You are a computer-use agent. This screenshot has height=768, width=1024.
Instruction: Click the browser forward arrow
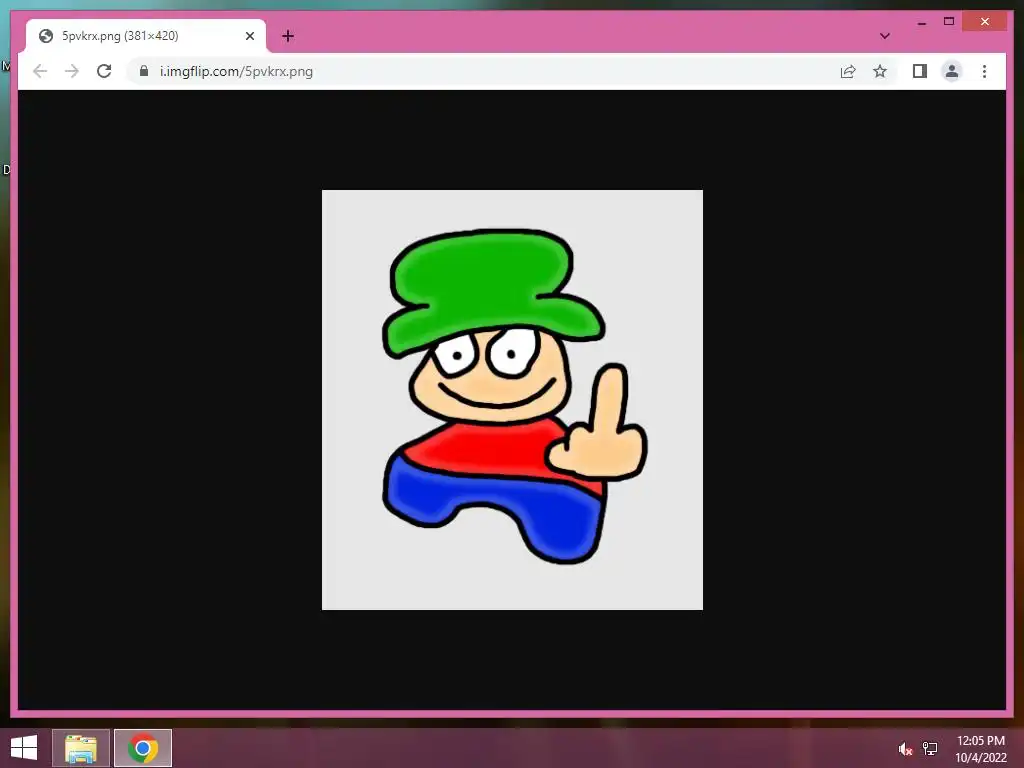point(72,71)
